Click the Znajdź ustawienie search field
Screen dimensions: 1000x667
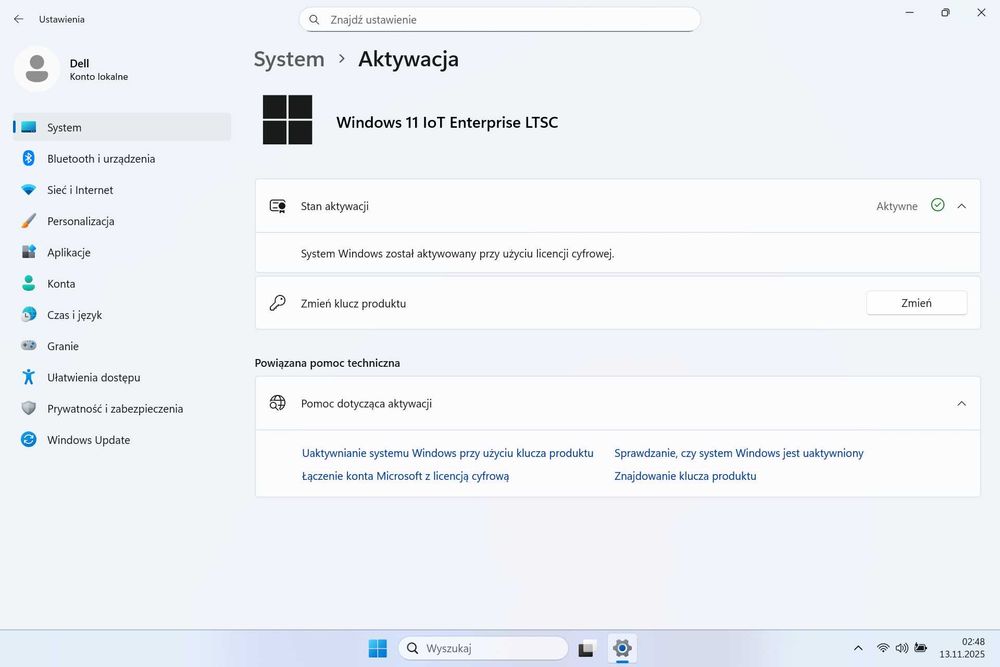[x=499, y=20]
